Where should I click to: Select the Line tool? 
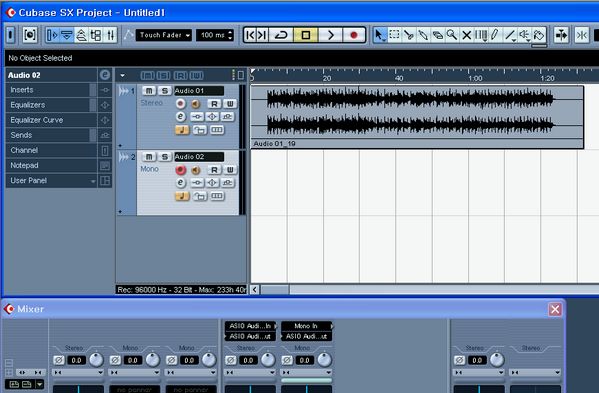pyautogui.click(x=510, y=35)
